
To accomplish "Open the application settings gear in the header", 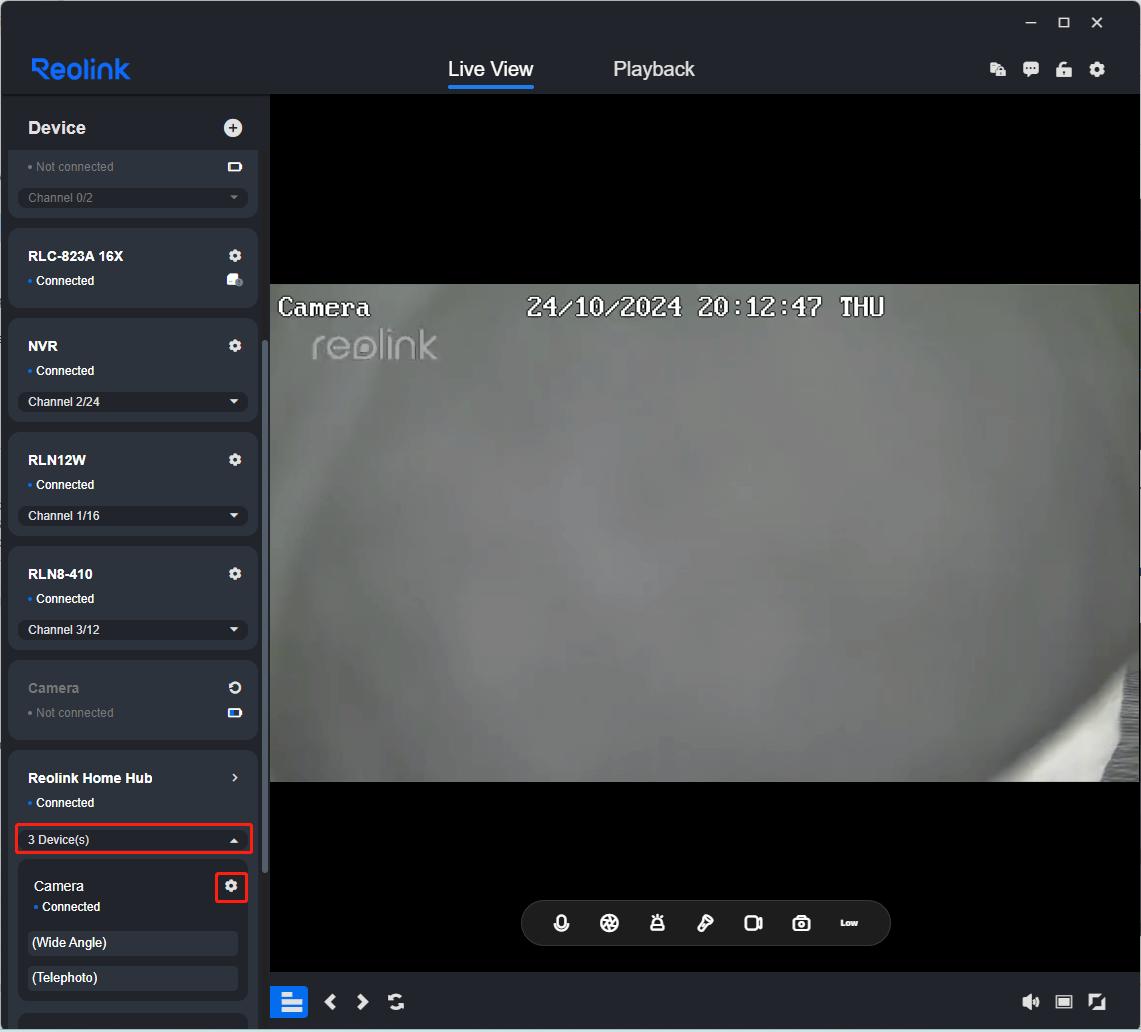I will [1097, 69].
